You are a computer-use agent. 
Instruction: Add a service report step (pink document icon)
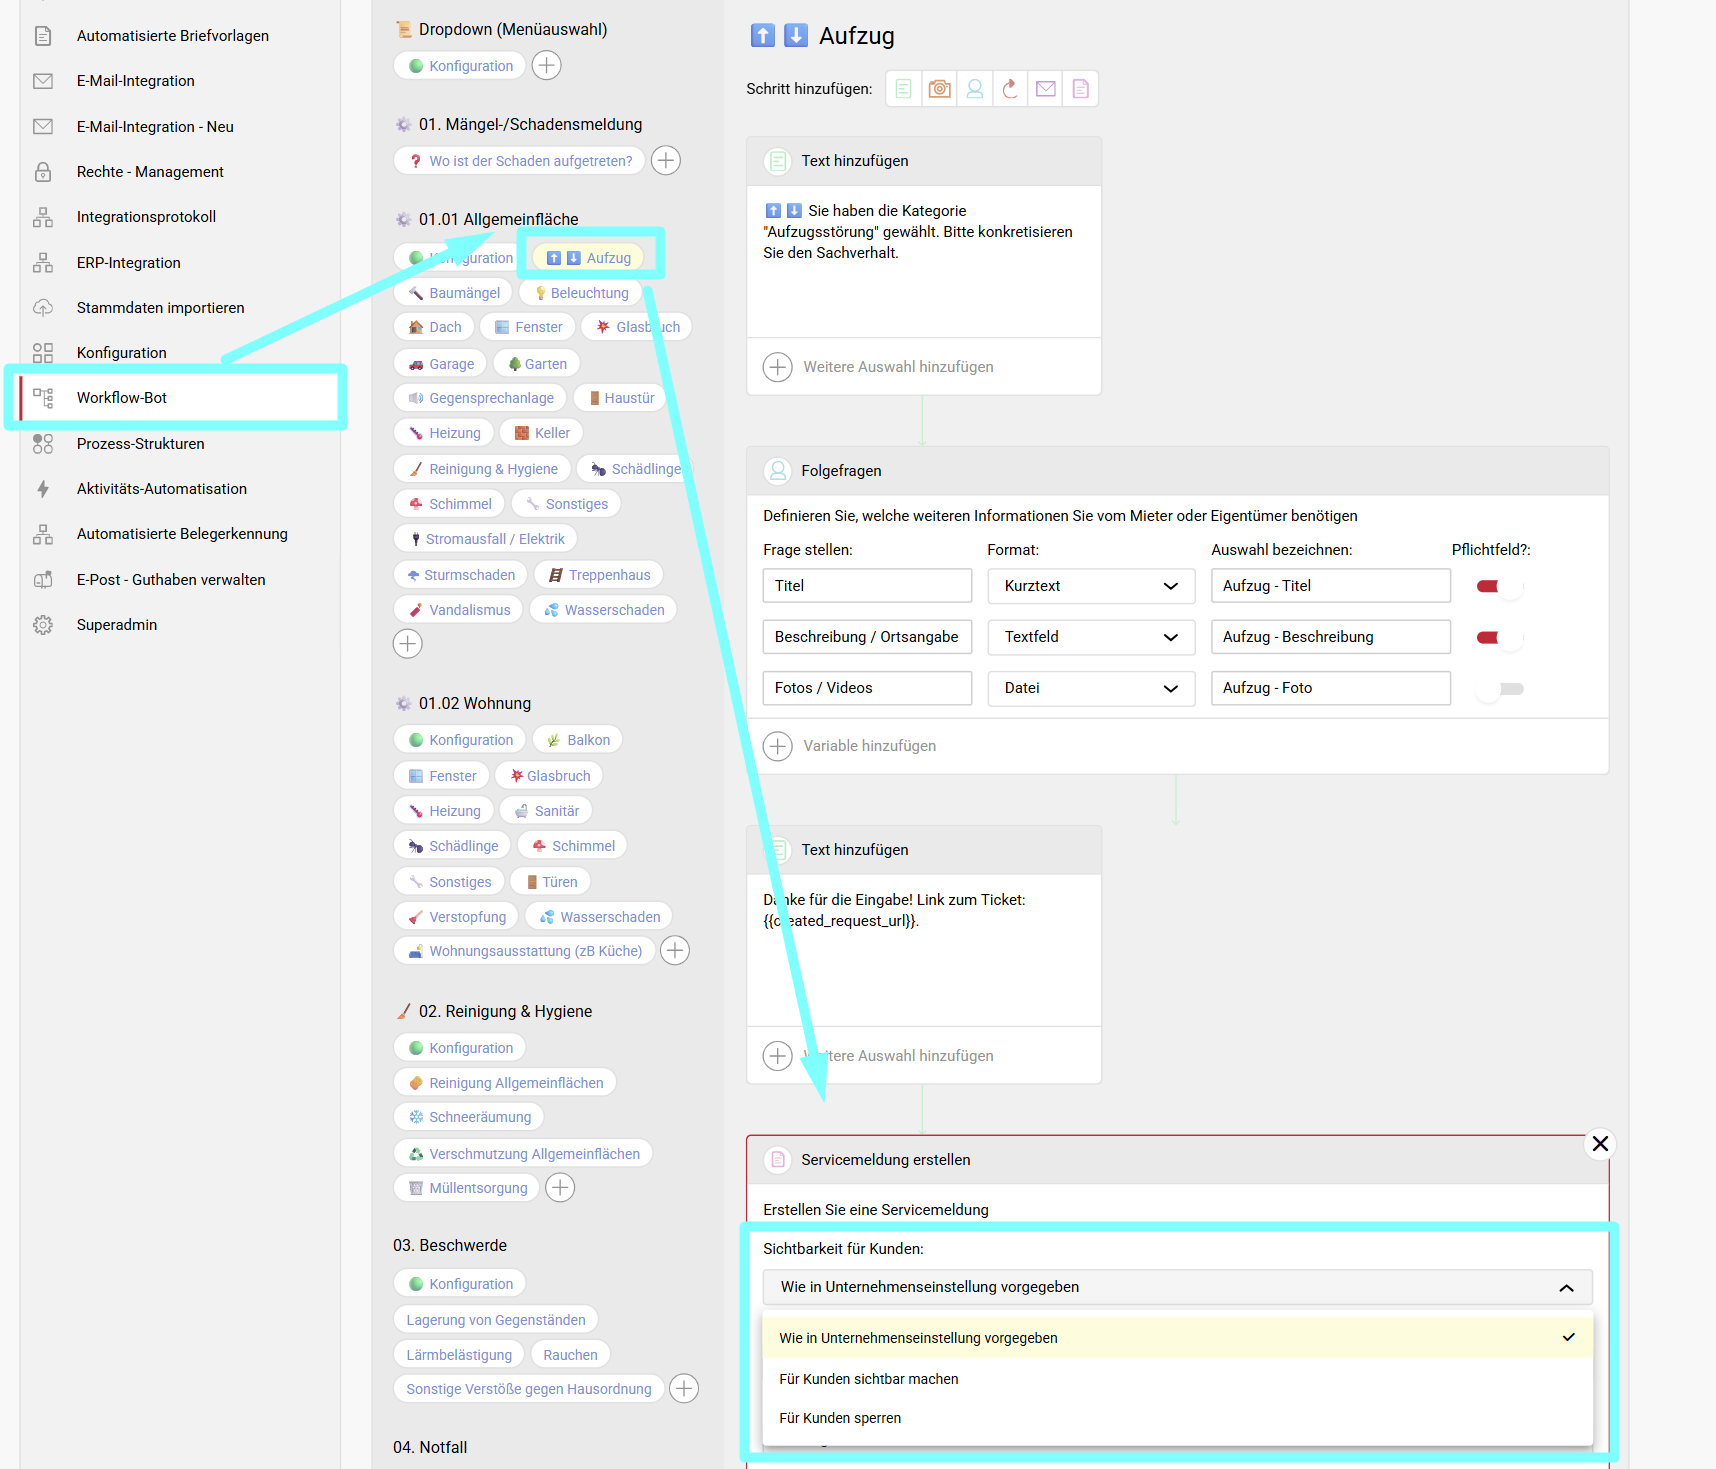[x=1080, y=89]
